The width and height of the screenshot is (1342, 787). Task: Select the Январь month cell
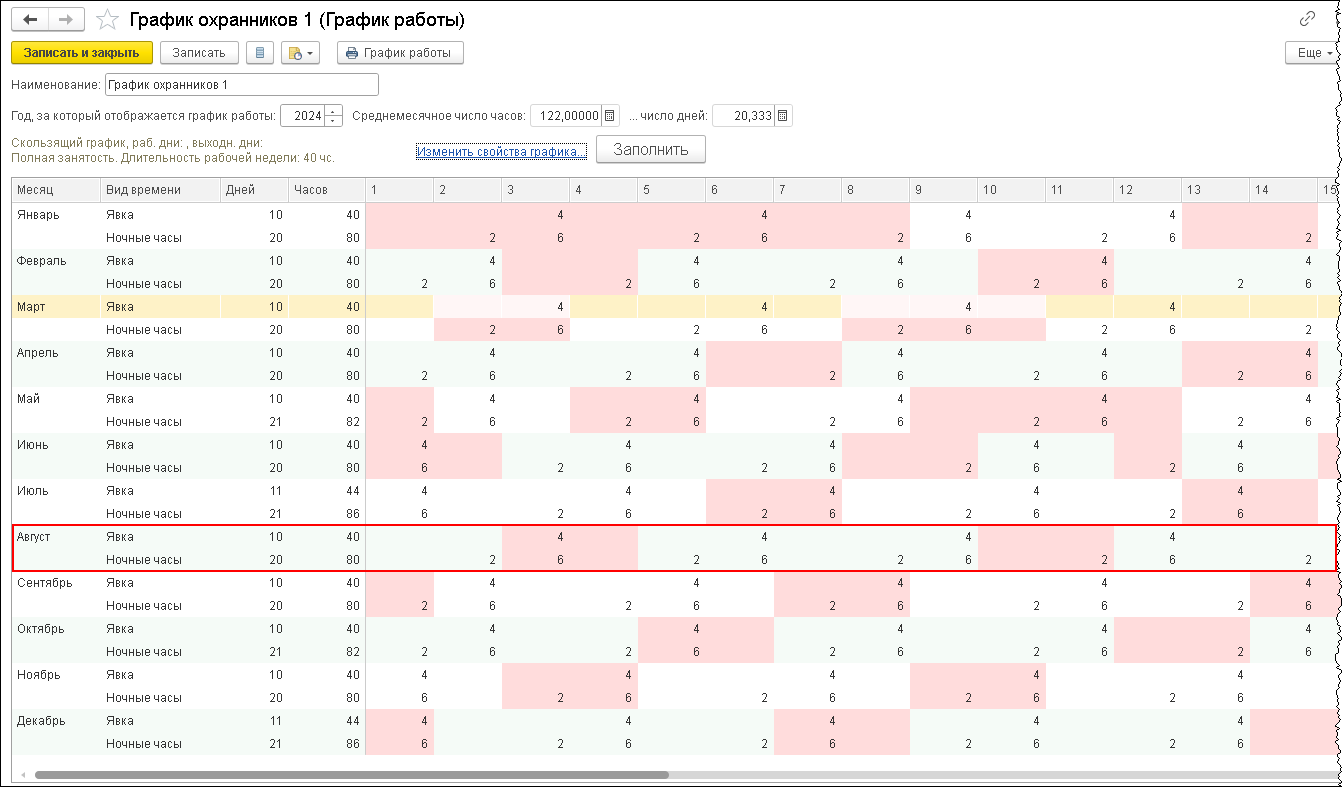pyautogui.click(x=56, y=214)
